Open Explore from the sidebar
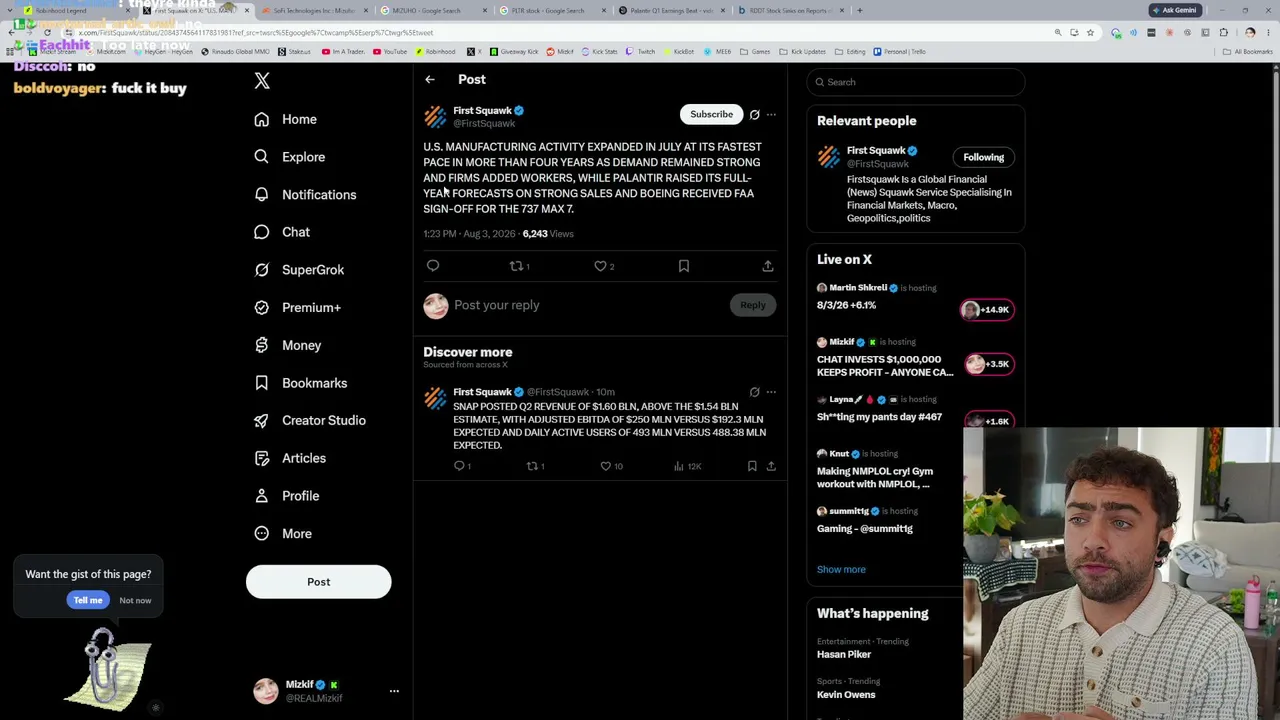 [x=290, y=157]
